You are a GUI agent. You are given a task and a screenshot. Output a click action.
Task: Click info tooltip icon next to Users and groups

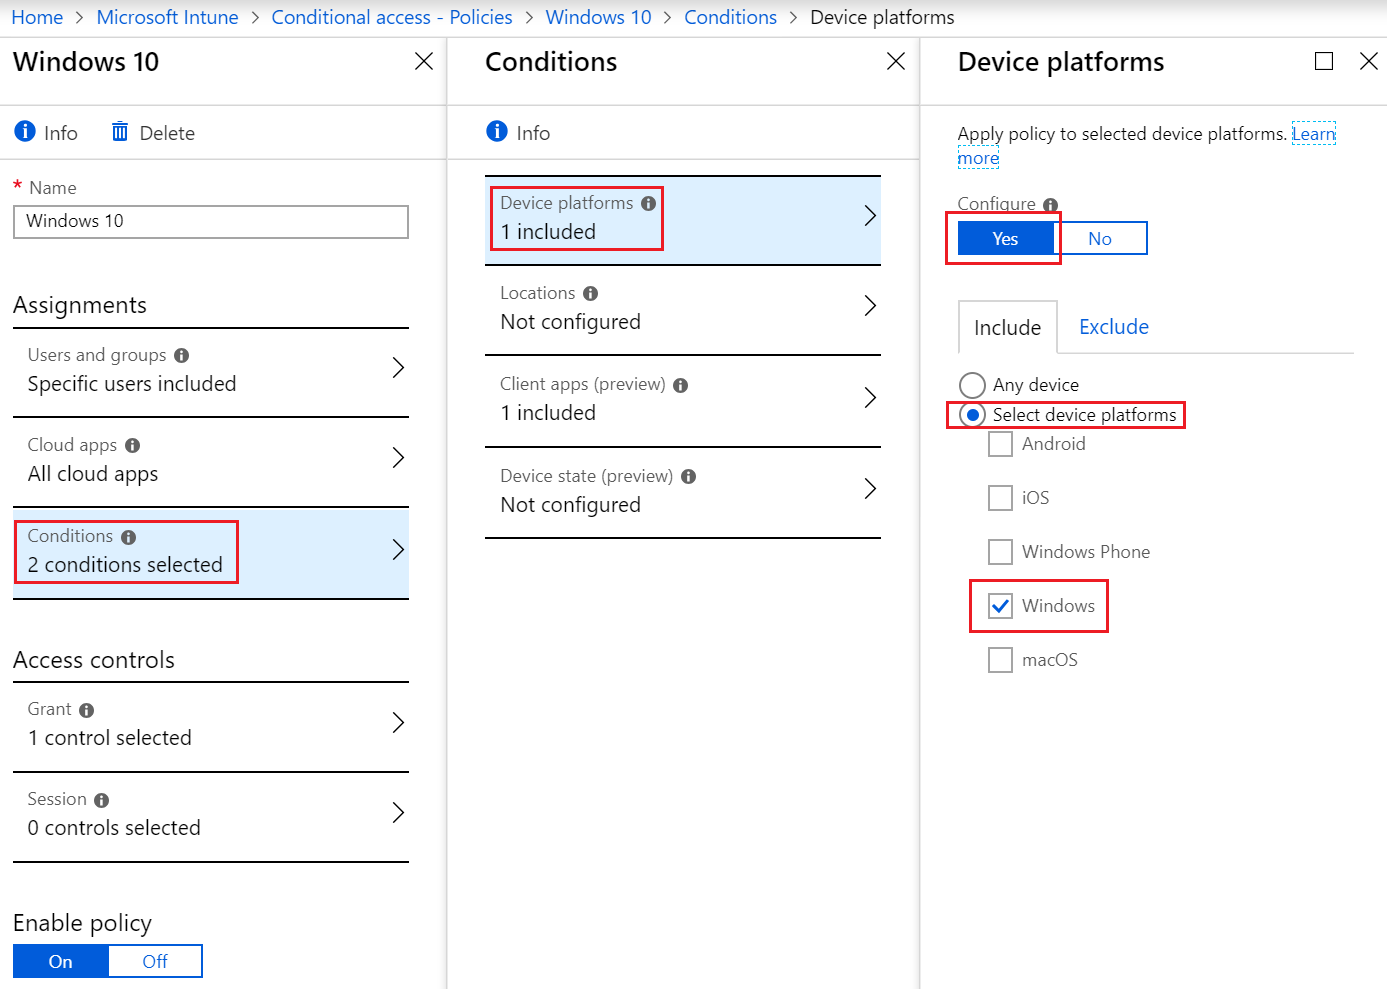coord(181,355)
